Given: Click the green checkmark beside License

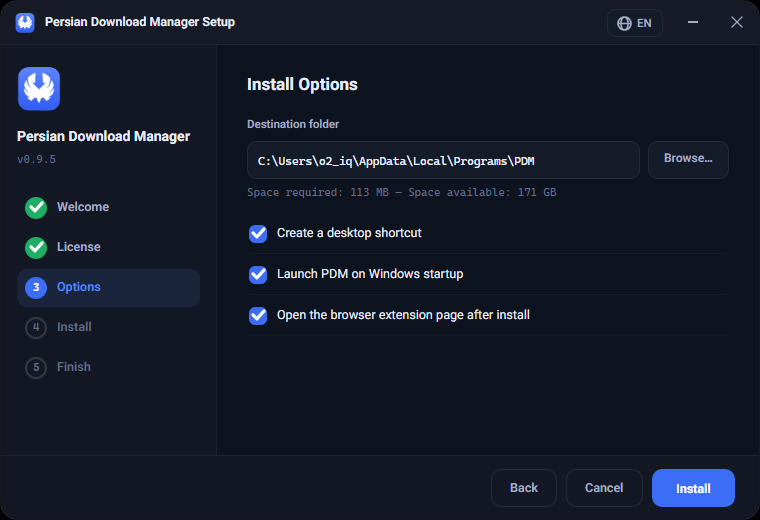Looking at the screenshot, I should 36,248.
